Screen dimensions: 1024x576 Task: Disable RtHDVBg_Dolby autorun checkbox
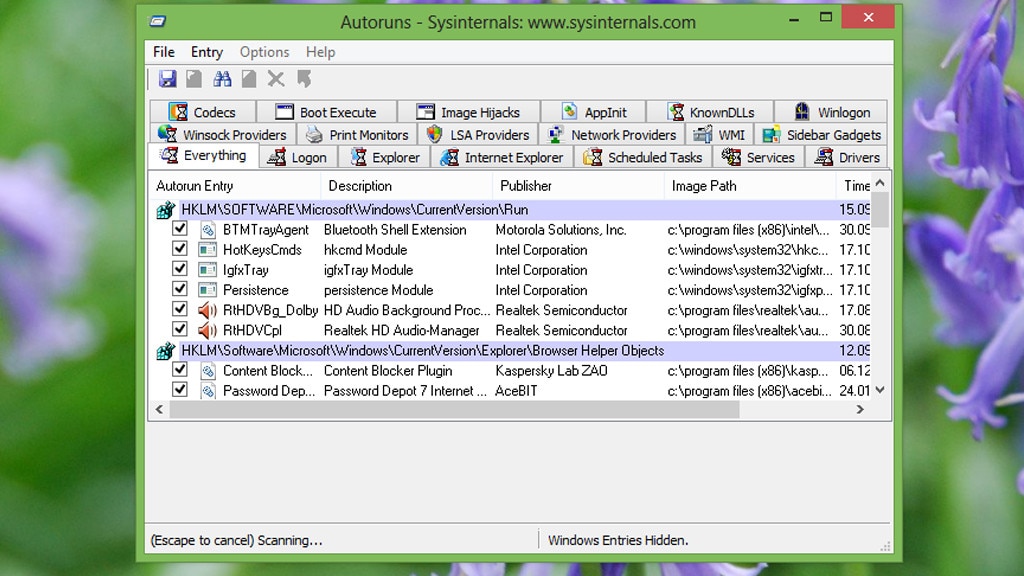(x=180, y=309)
